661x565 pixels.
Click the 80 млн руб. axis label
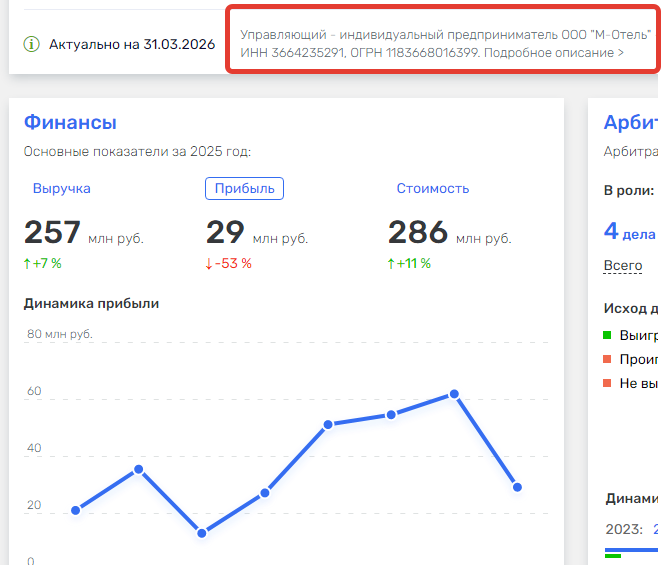tap(60, 334)
